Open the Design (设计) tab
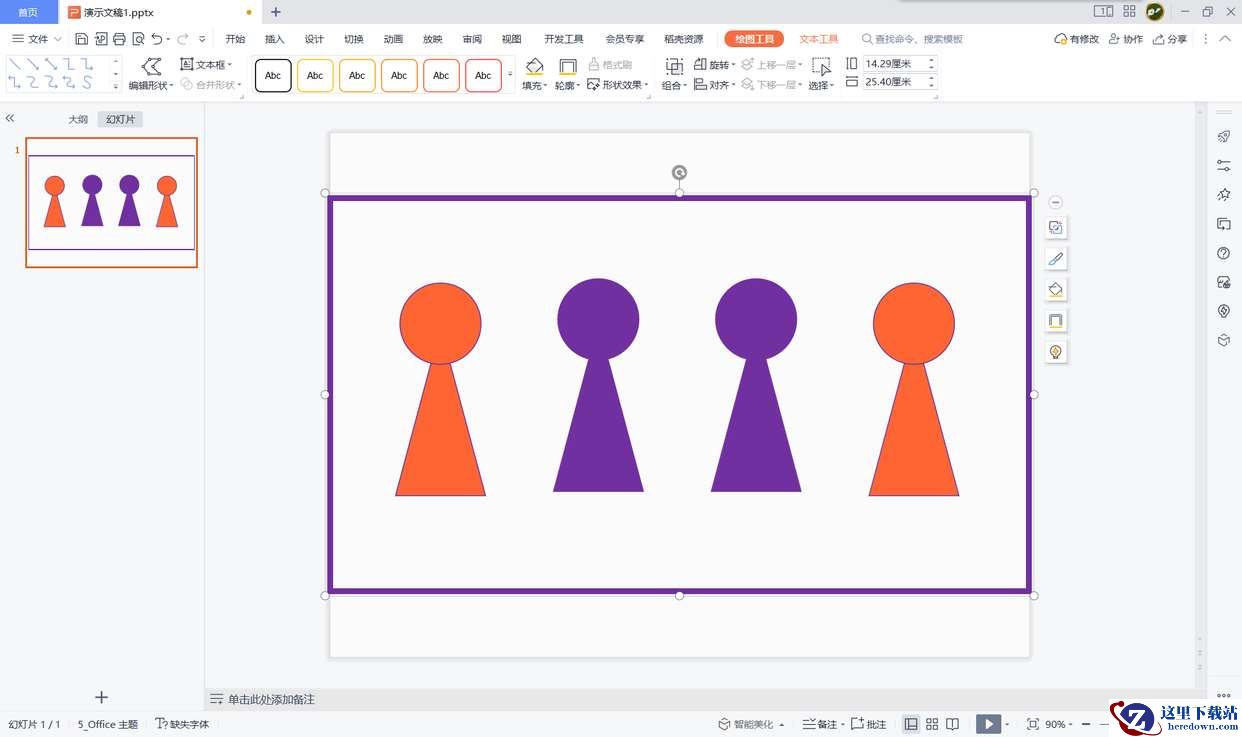1242x737 pixels. coord(314,39)
